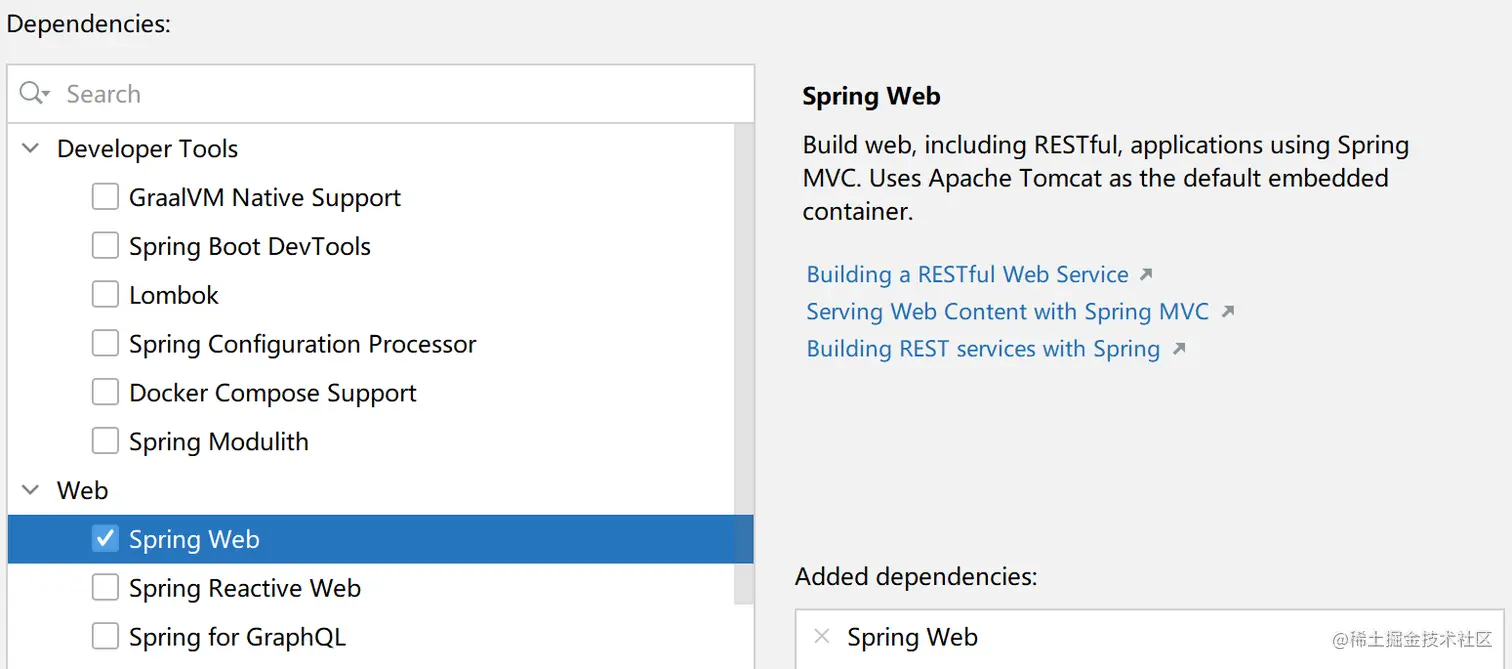Focus the dependency Search field
1512x669 pixels.
(x=400, y=94)
